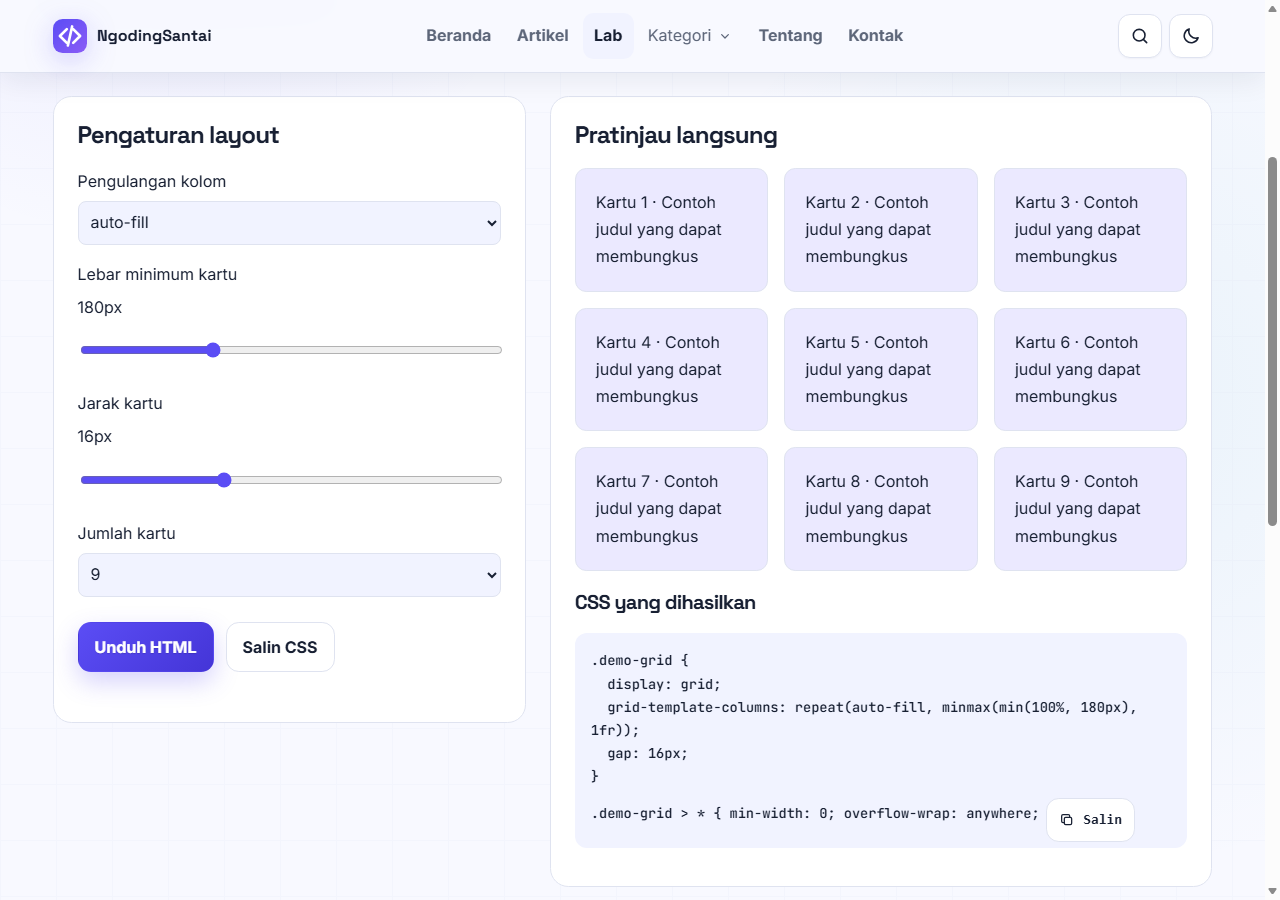Select the Kartu 8 preview card

(881, 509)
